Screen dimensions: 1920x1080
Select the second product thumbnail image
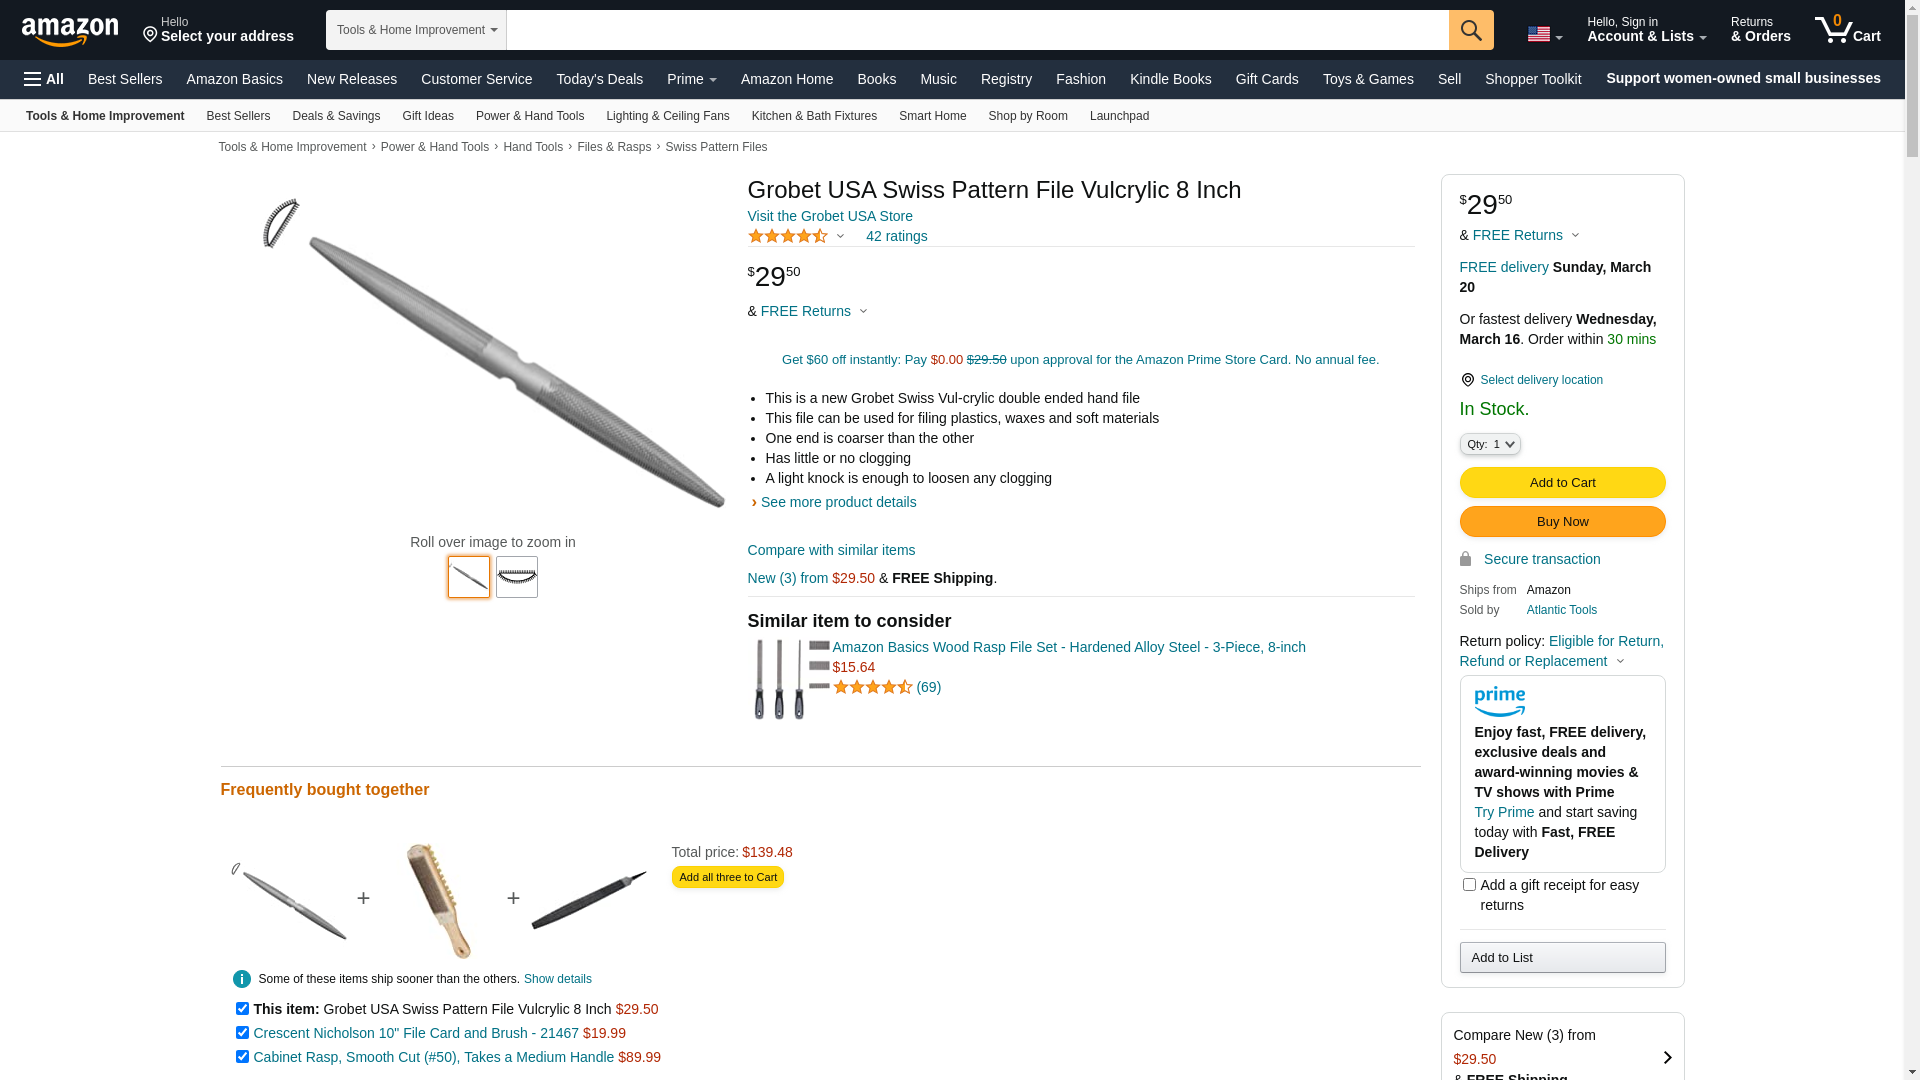tap(517, 577)
